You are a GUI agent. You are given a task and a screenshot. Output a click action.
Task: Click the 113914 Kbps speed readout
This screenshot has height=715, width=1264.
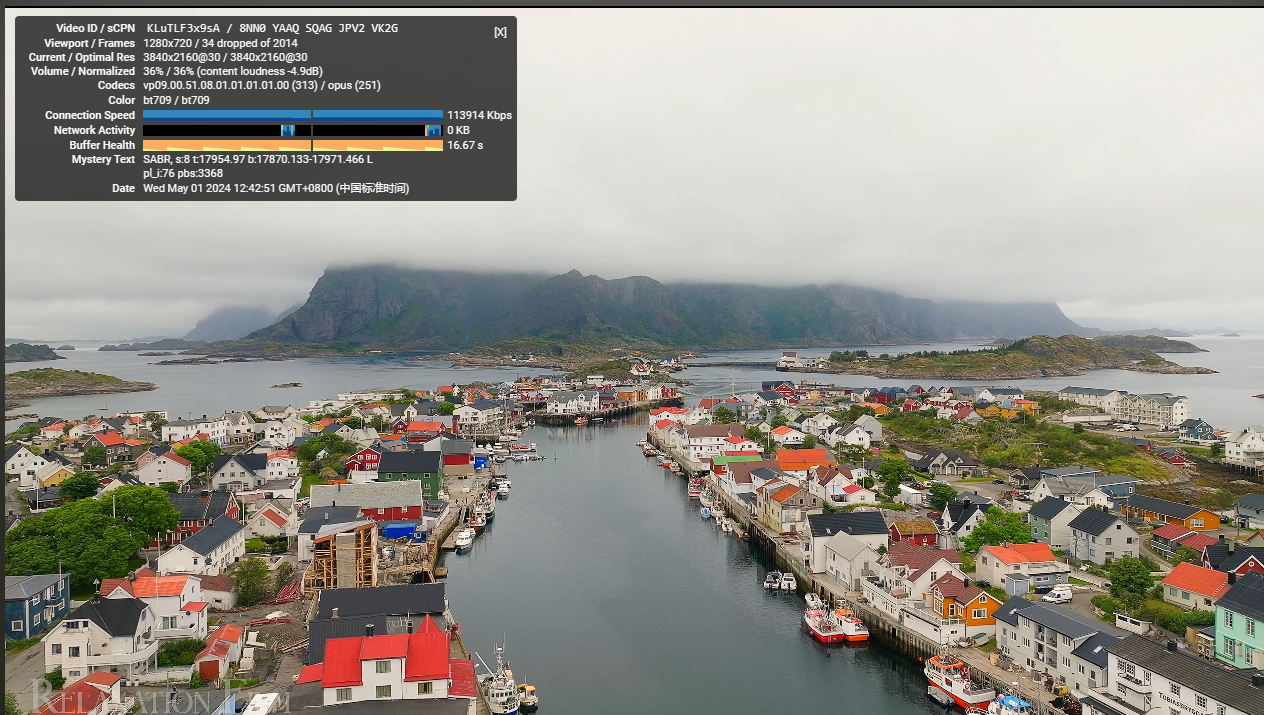click(x=479, y=115)
